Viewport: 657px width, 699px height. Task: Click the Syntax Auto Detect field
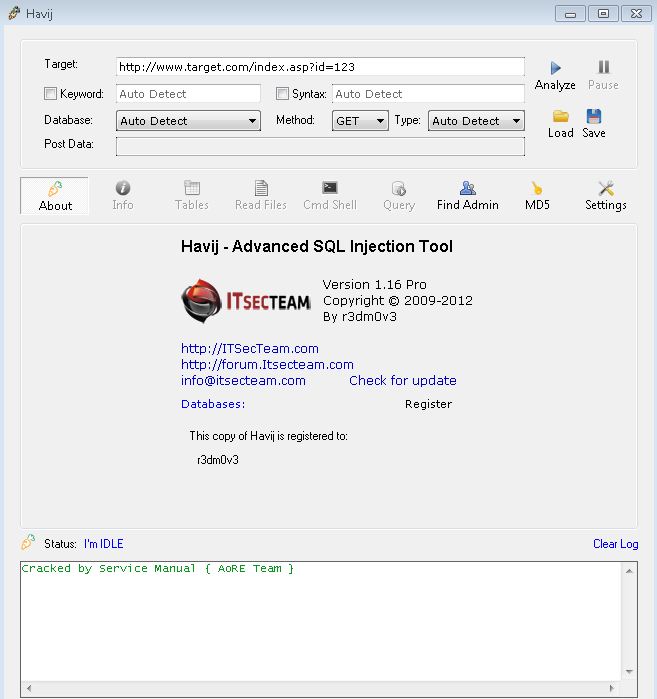(428, 94)
